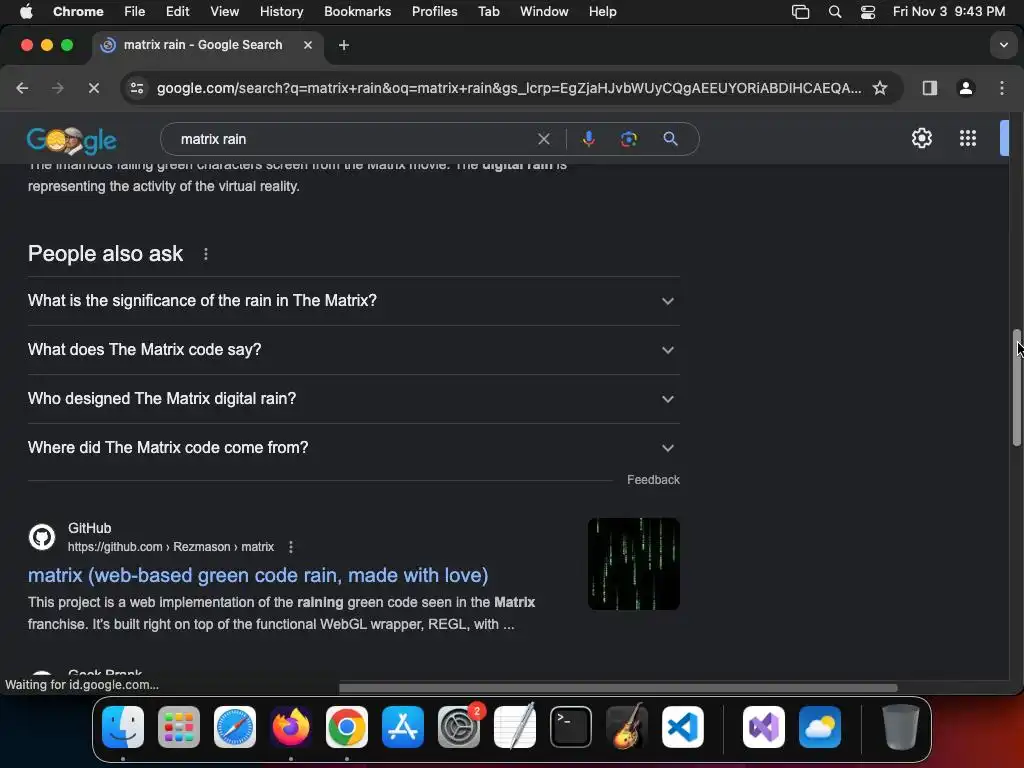Open Launchpad from the Dock
Screen dimensions: 1024x768
pos(179,727)
